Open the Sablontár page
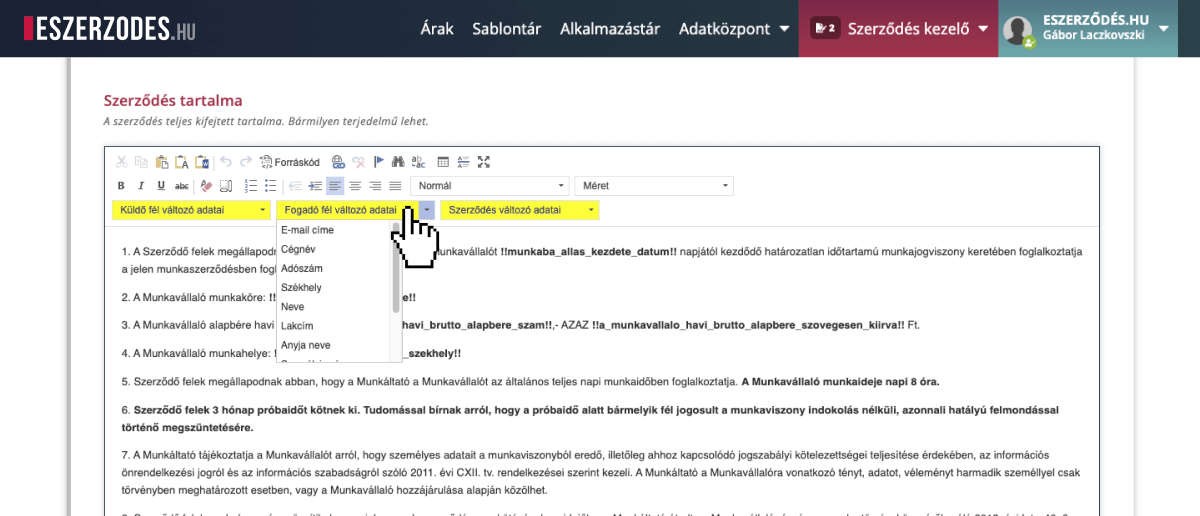Screen dimensions: 1200x516 (x=507, y=28)
